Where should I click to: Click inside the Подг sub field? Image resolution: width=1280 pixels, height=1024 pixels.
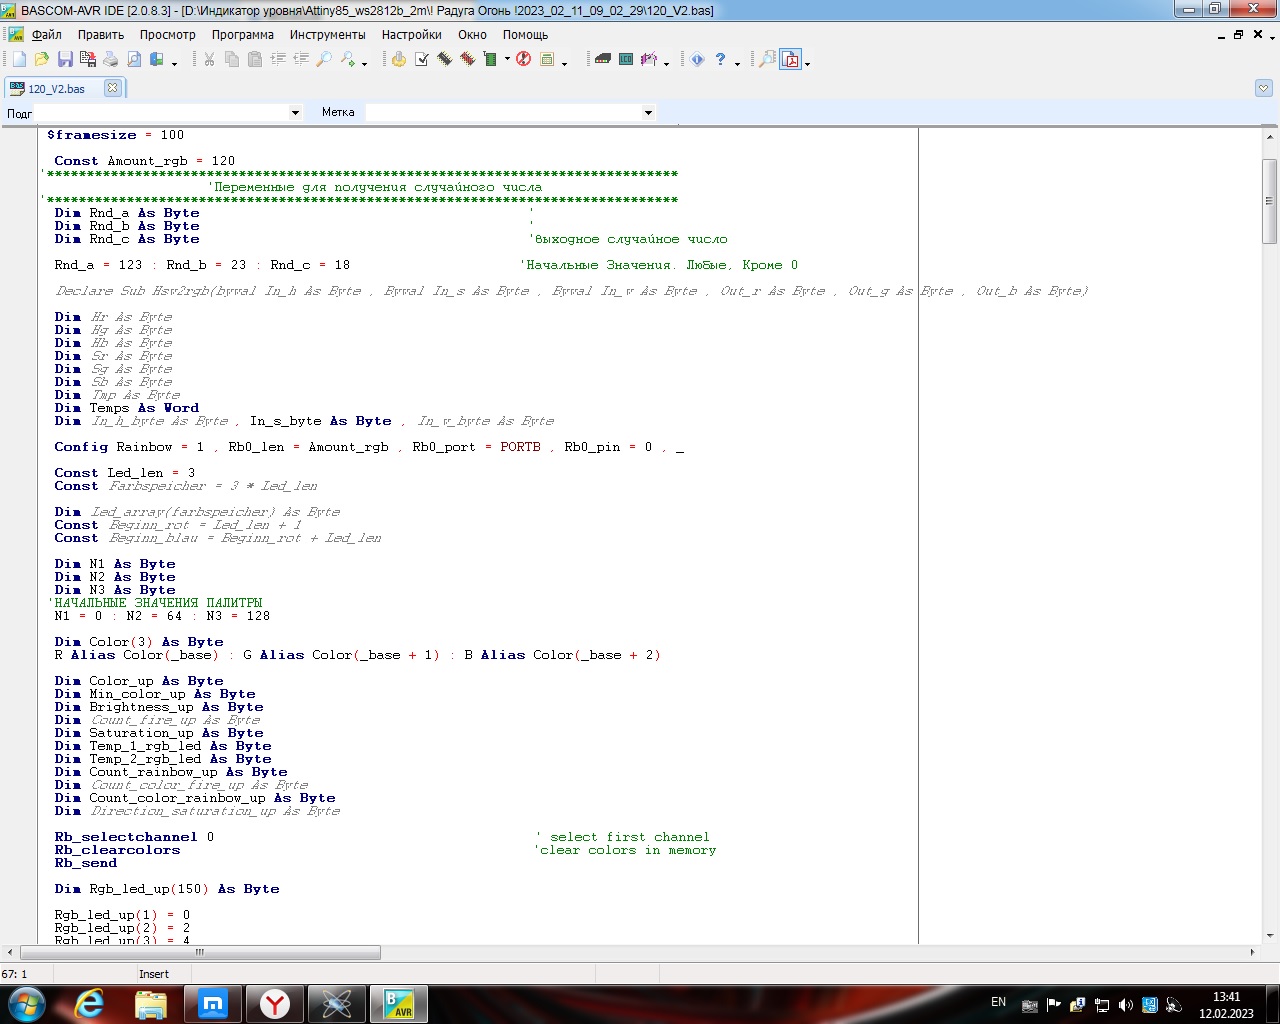tap(161, 113)
